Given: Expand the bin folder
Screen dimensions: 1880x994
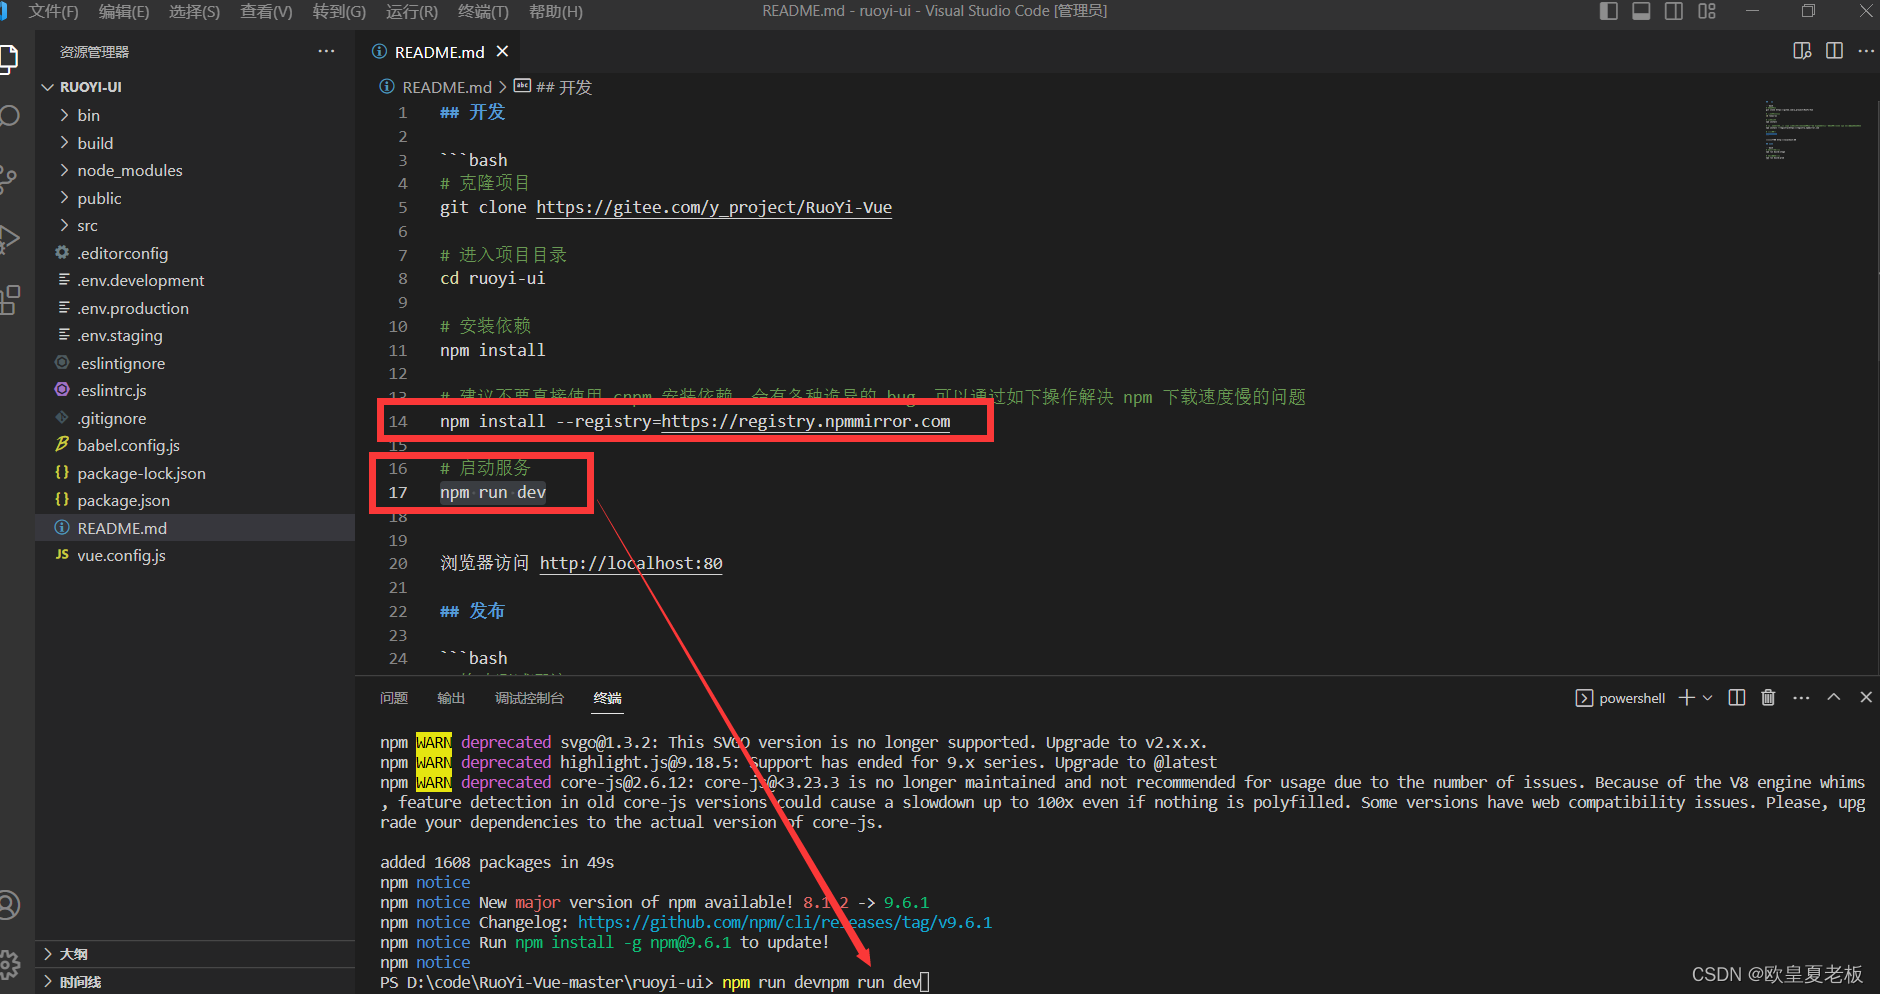Looking at the screenshot, I should [195, 115].
